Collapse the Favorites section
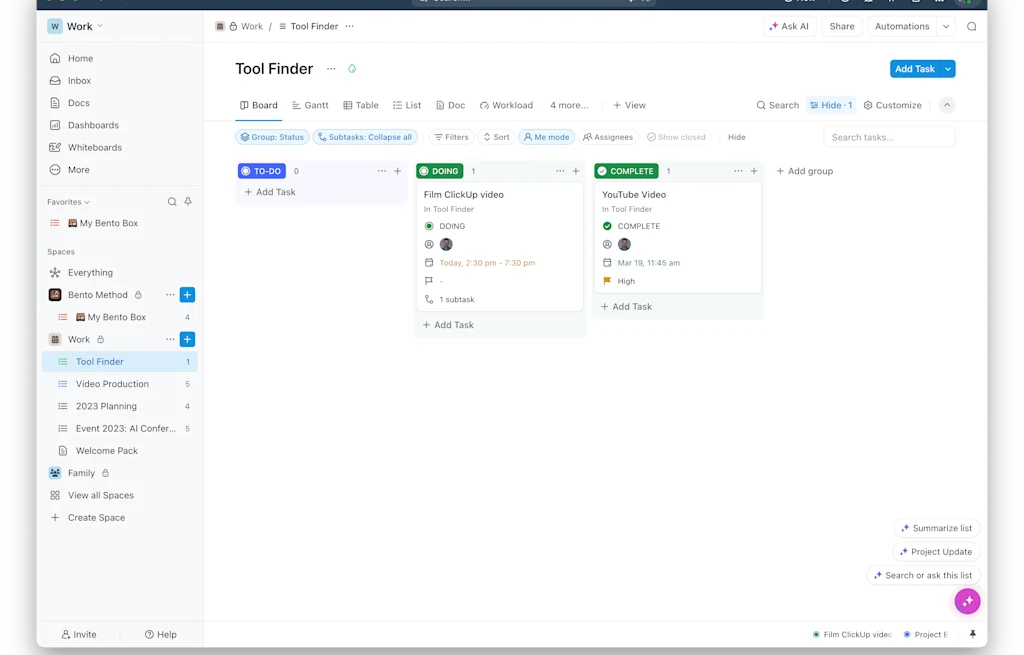Viewport: 1024px width, 655px height. click(68, 202)
